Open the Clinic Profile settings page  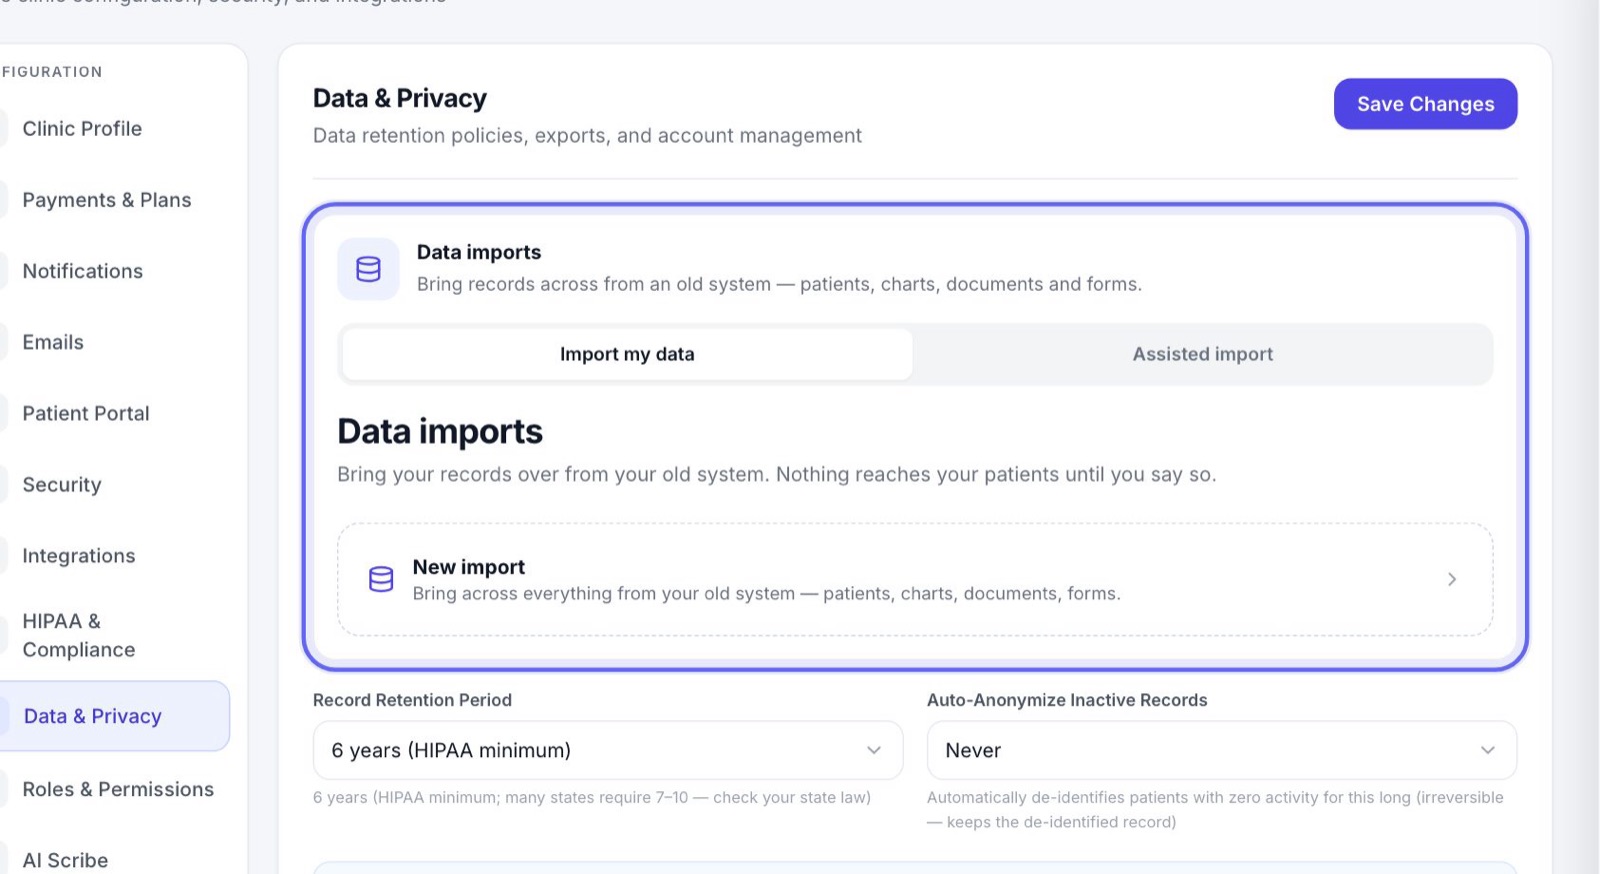[82, 128]
